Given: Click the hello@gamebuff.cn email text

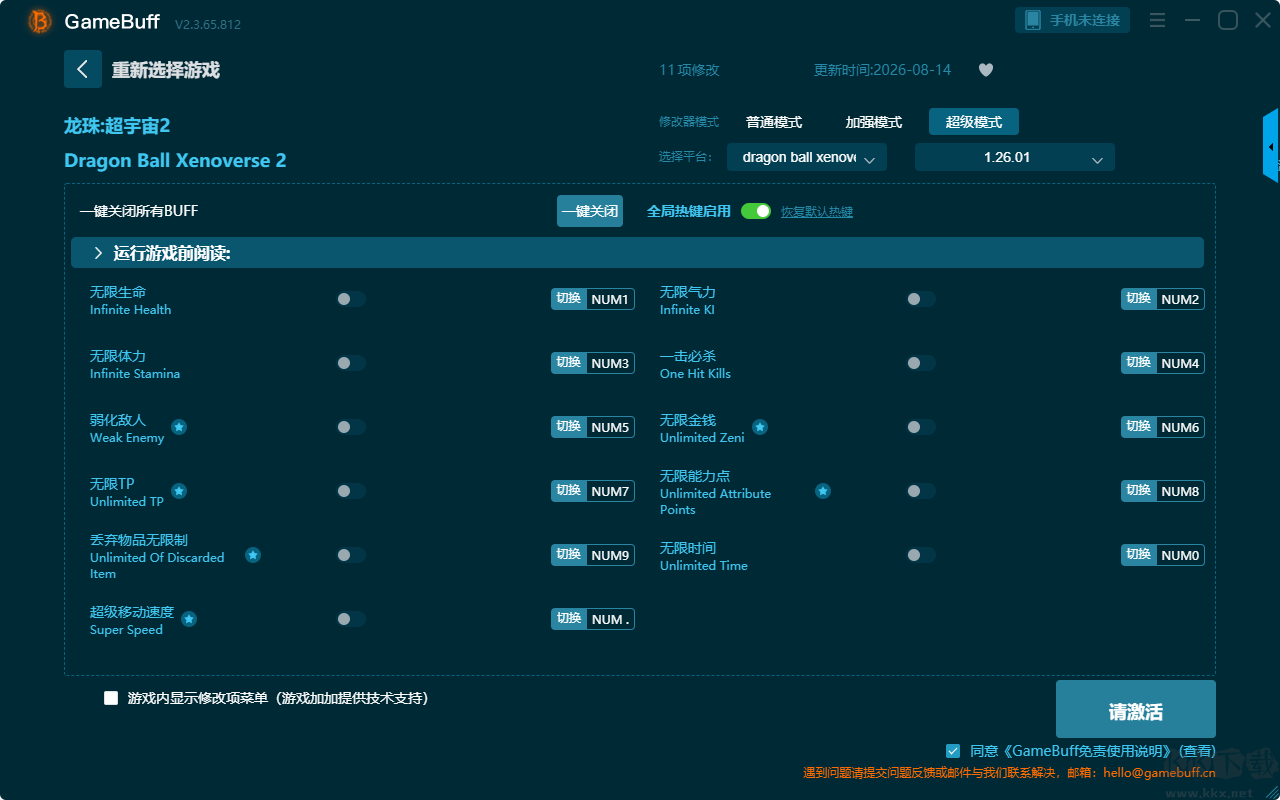Looking at the screenshot, I should click(1159, 772).
